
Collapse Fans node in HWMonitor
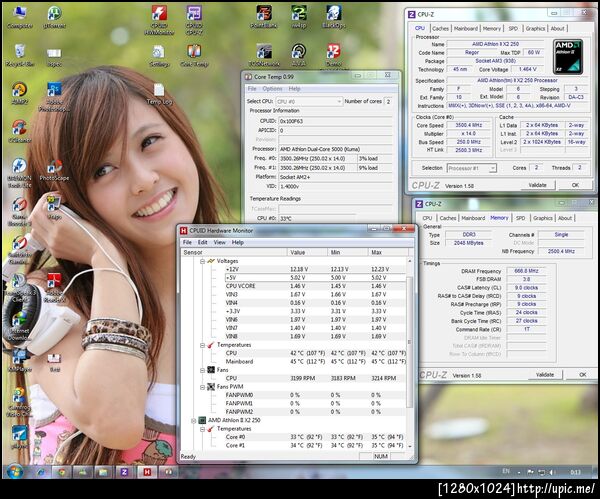pos(202,370)
